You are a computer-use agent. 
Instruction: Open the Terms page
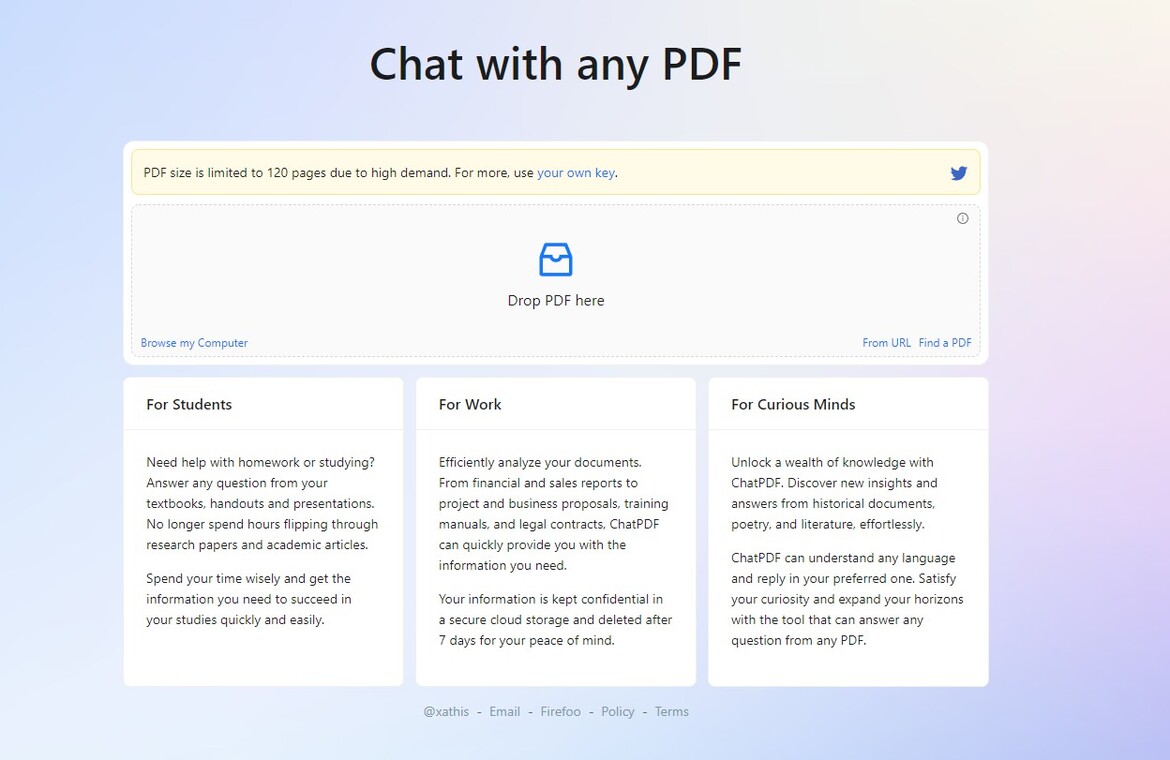point(671,711)
